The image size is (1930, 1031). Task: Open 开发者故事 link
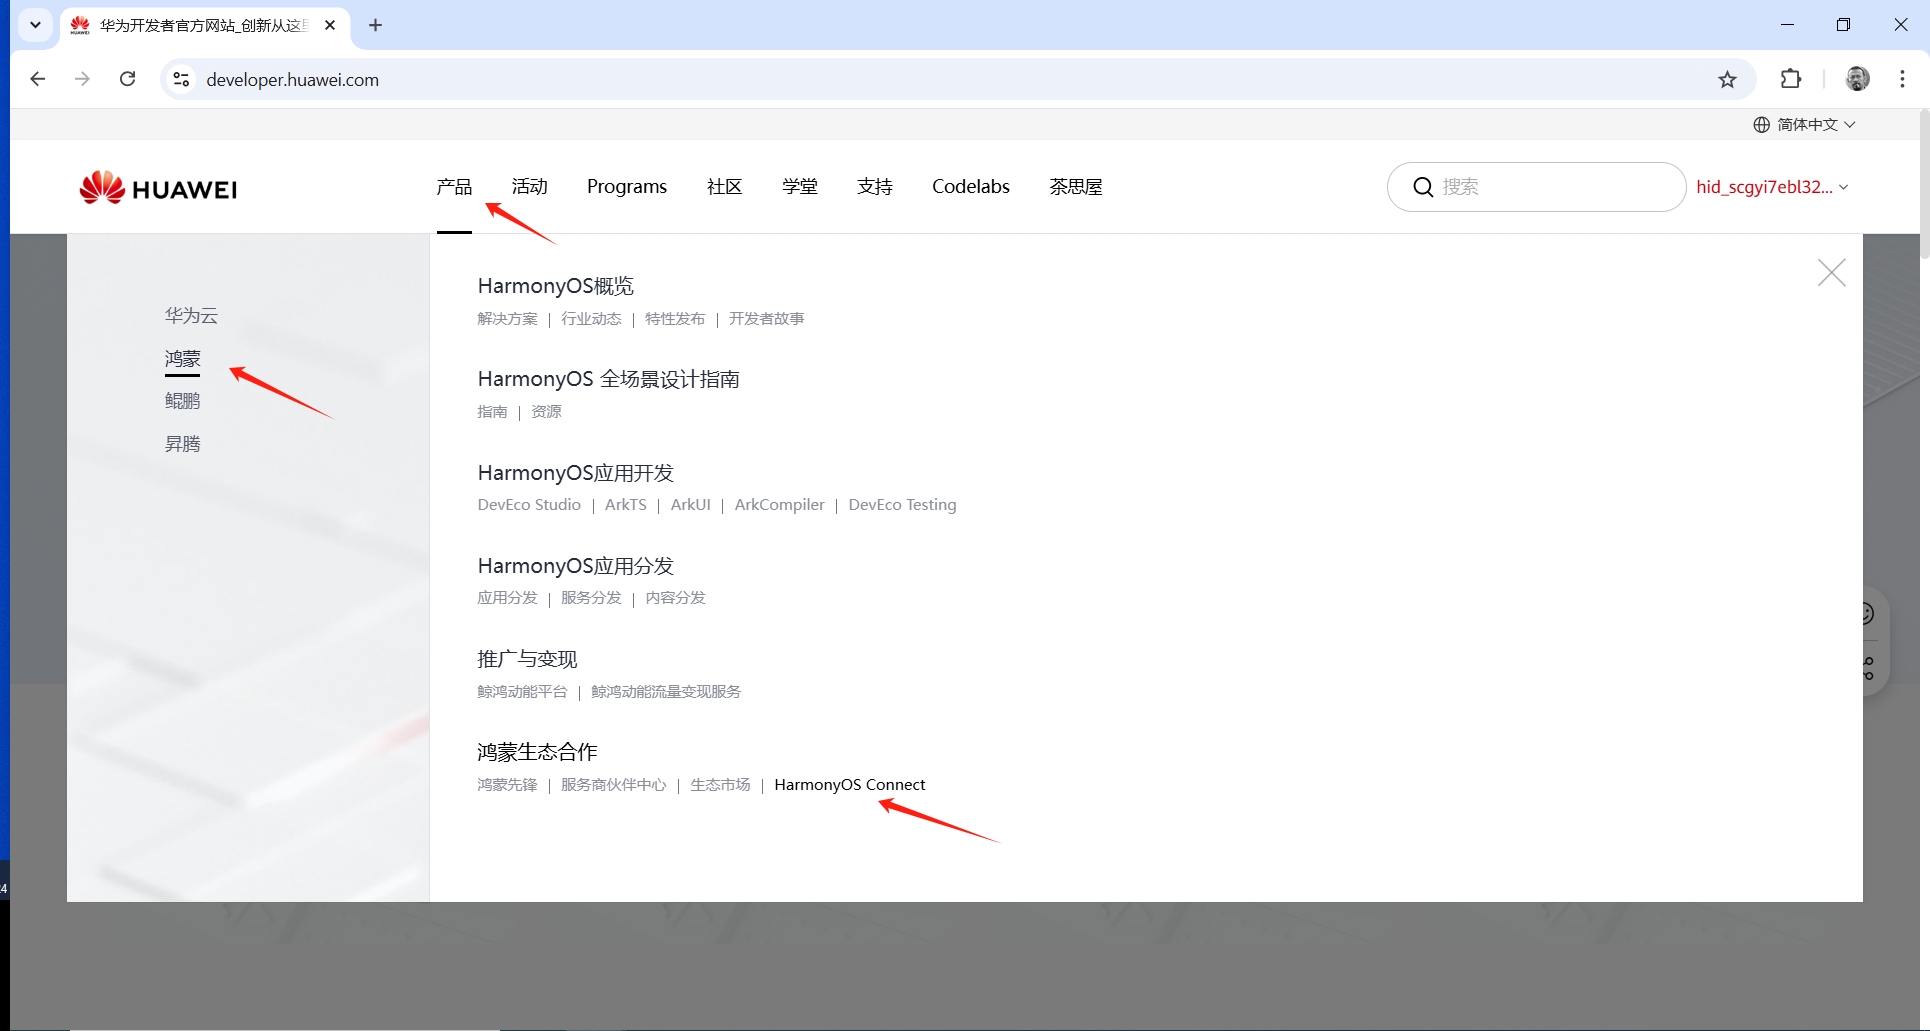767,319
